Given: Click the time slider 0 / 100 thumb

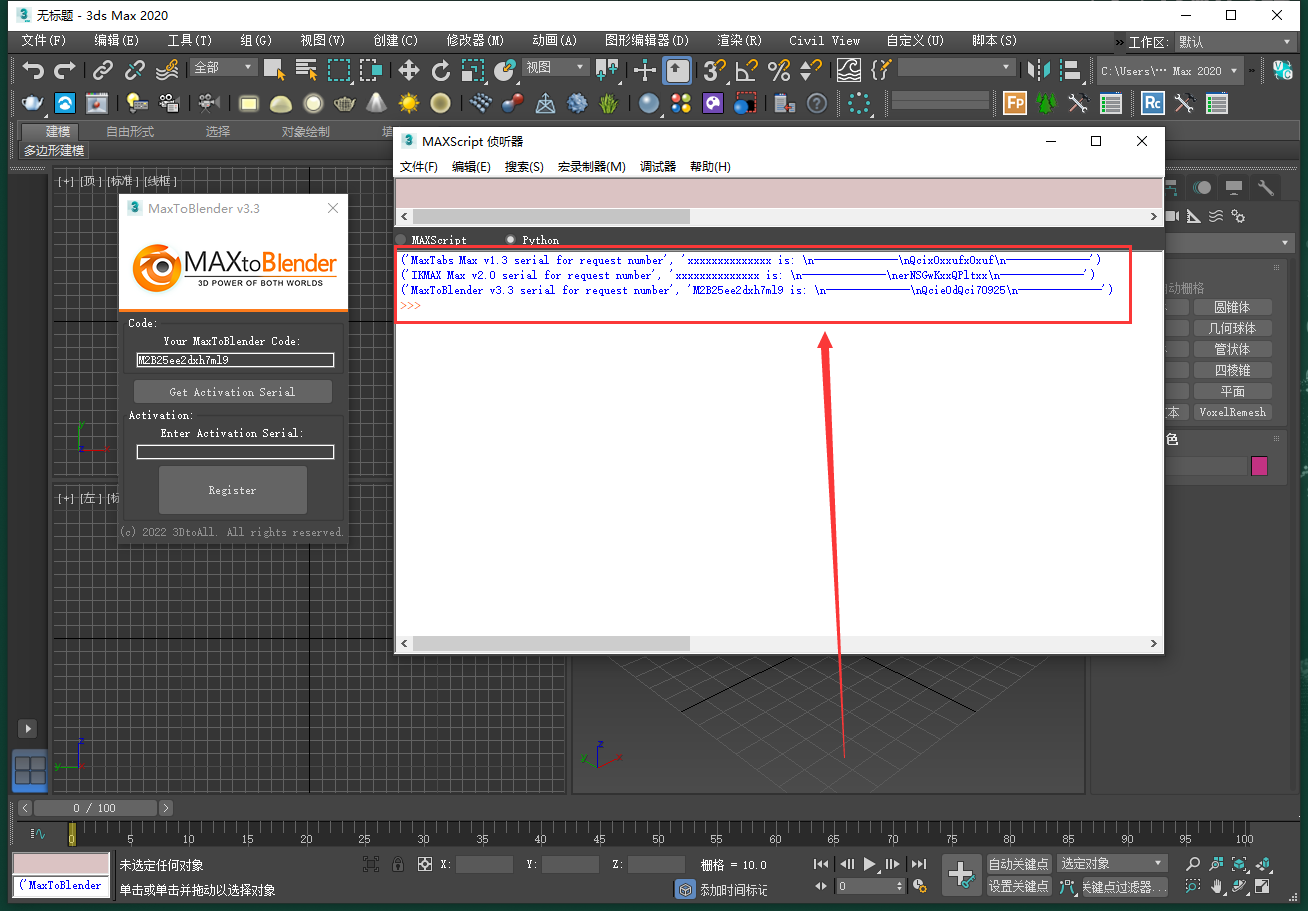Looking at the screenshot, I should 94,808.
